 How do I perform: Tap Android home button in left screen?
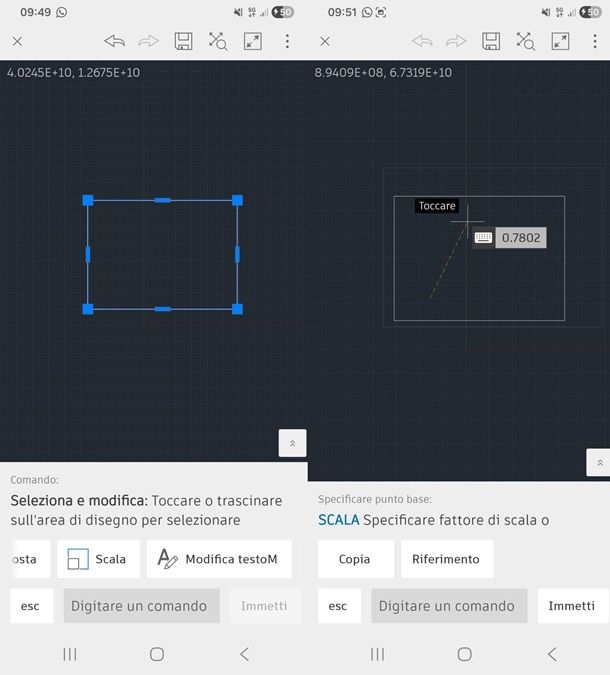click(157, 654)
